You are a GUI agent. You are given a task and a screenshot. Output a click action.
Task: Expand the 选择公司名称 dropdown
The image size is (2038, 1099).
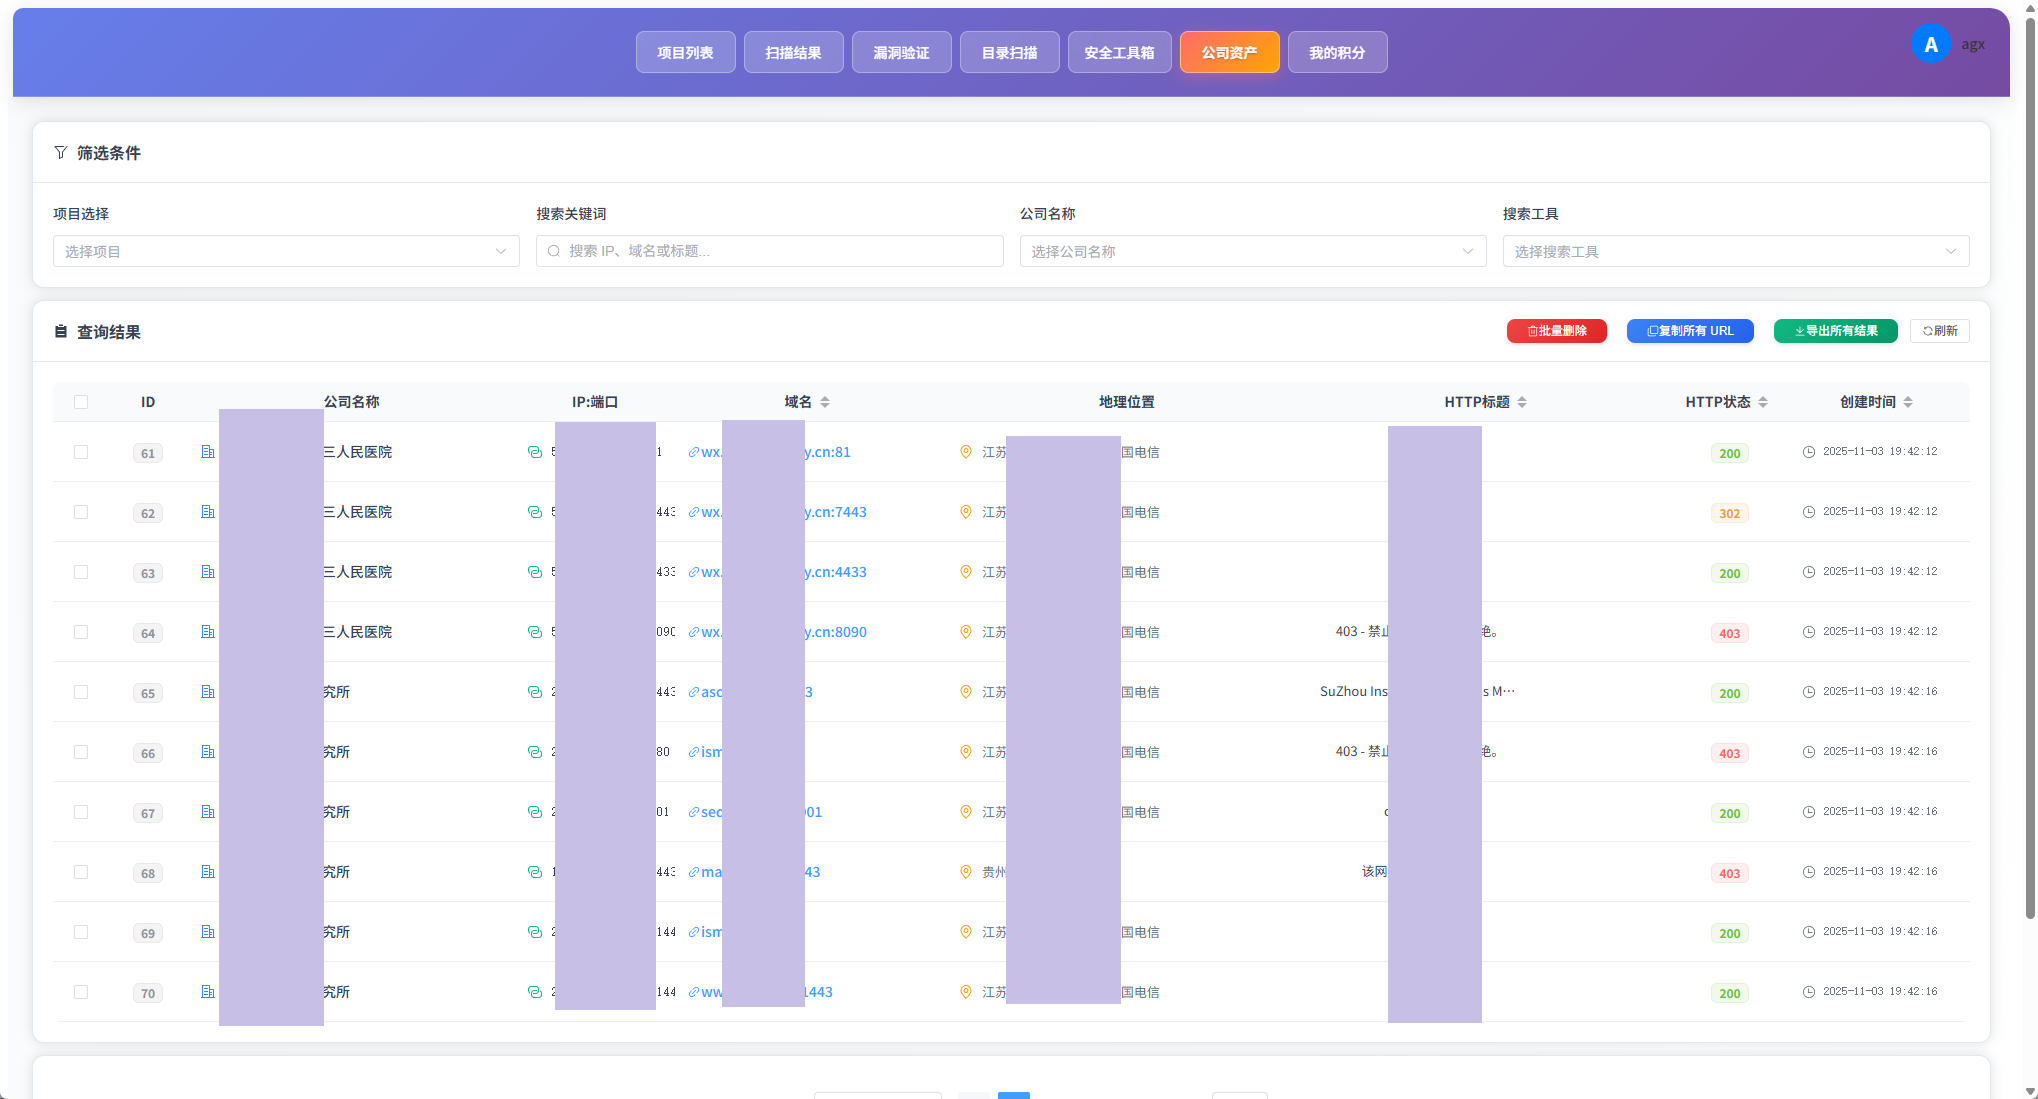[x=1253, y=251]
